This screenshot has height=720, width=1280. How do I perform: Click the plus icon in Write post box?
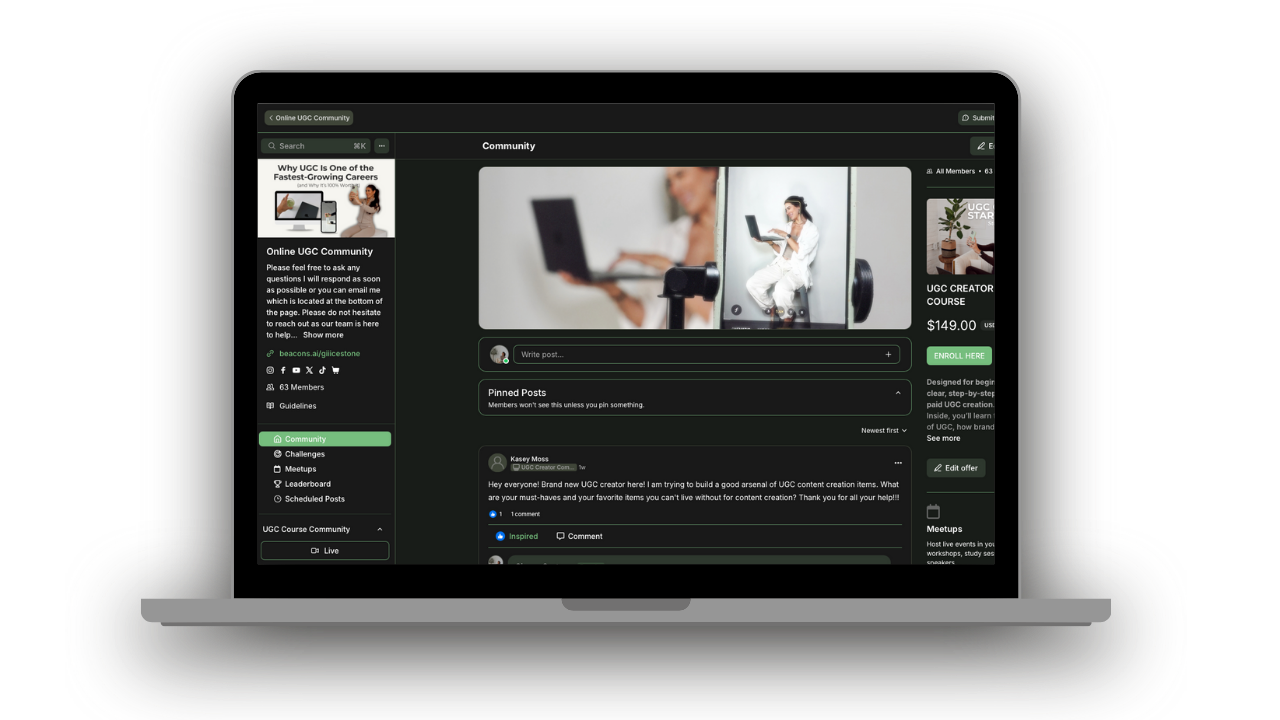(888, 354)
